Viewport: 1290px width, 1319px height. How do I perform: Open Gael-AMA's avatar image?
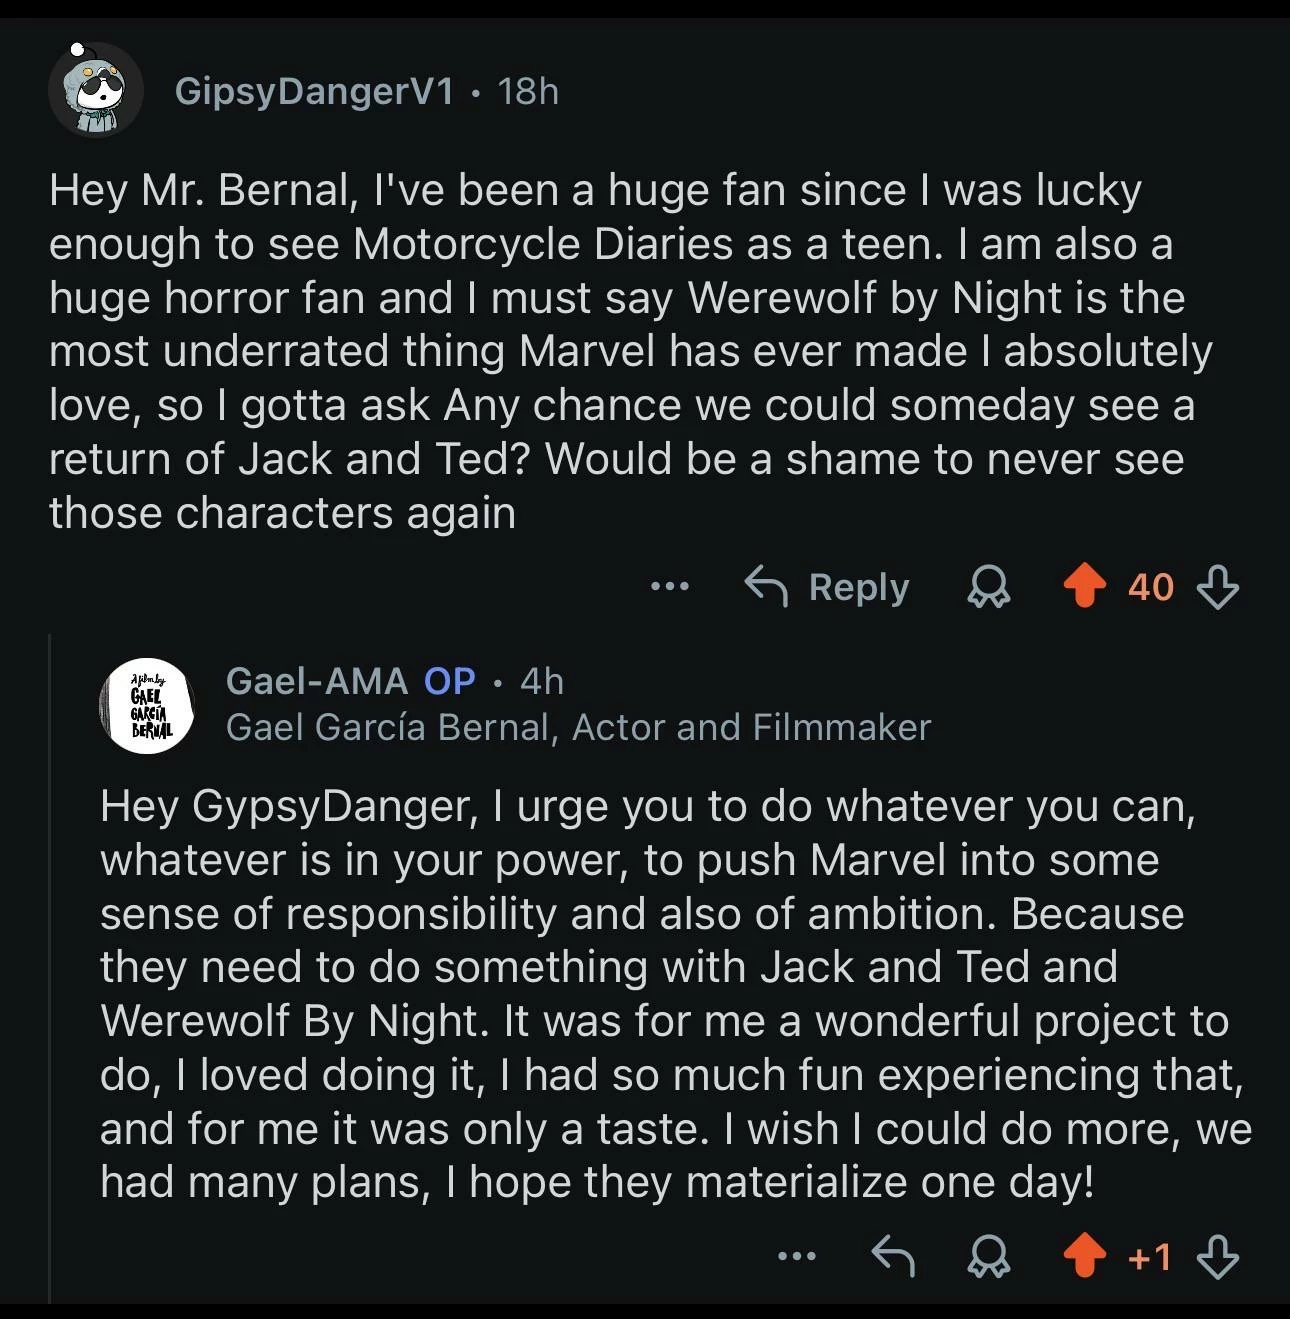pos(147,705)
